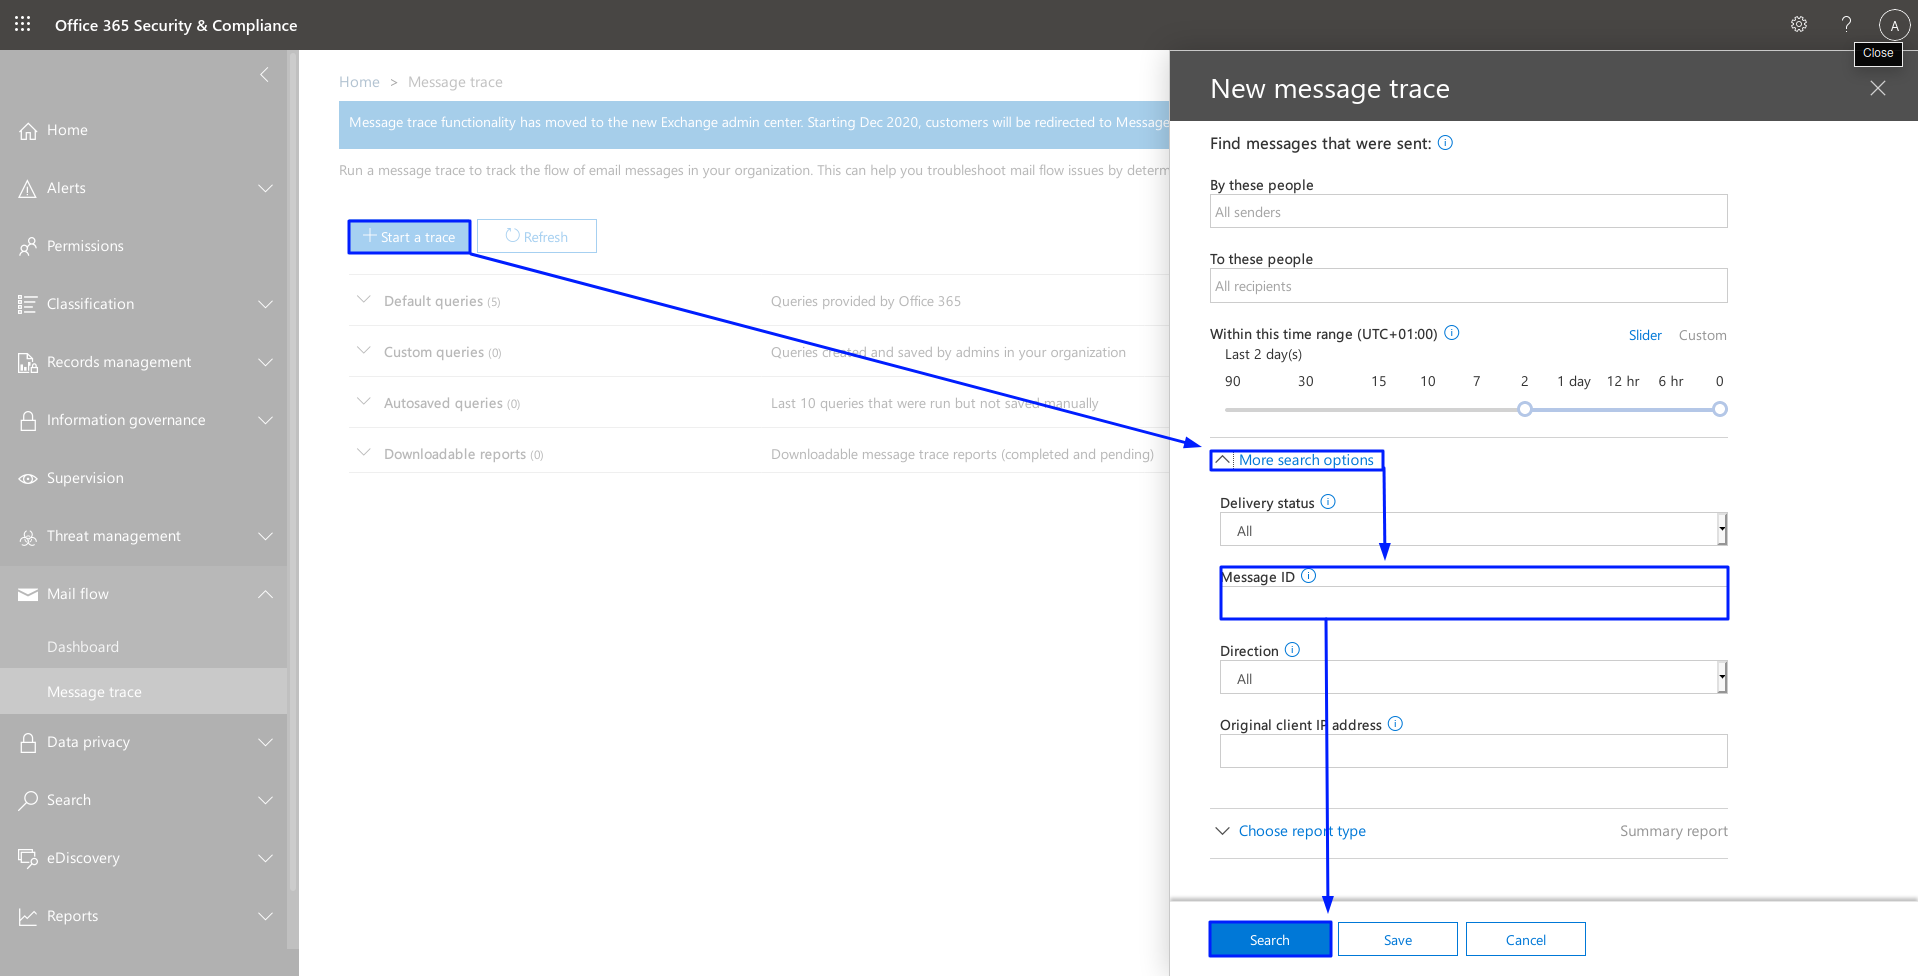Screen dimensions: 1918x976
Task: Open the help question mark icon
Action: pos(1846,24)
